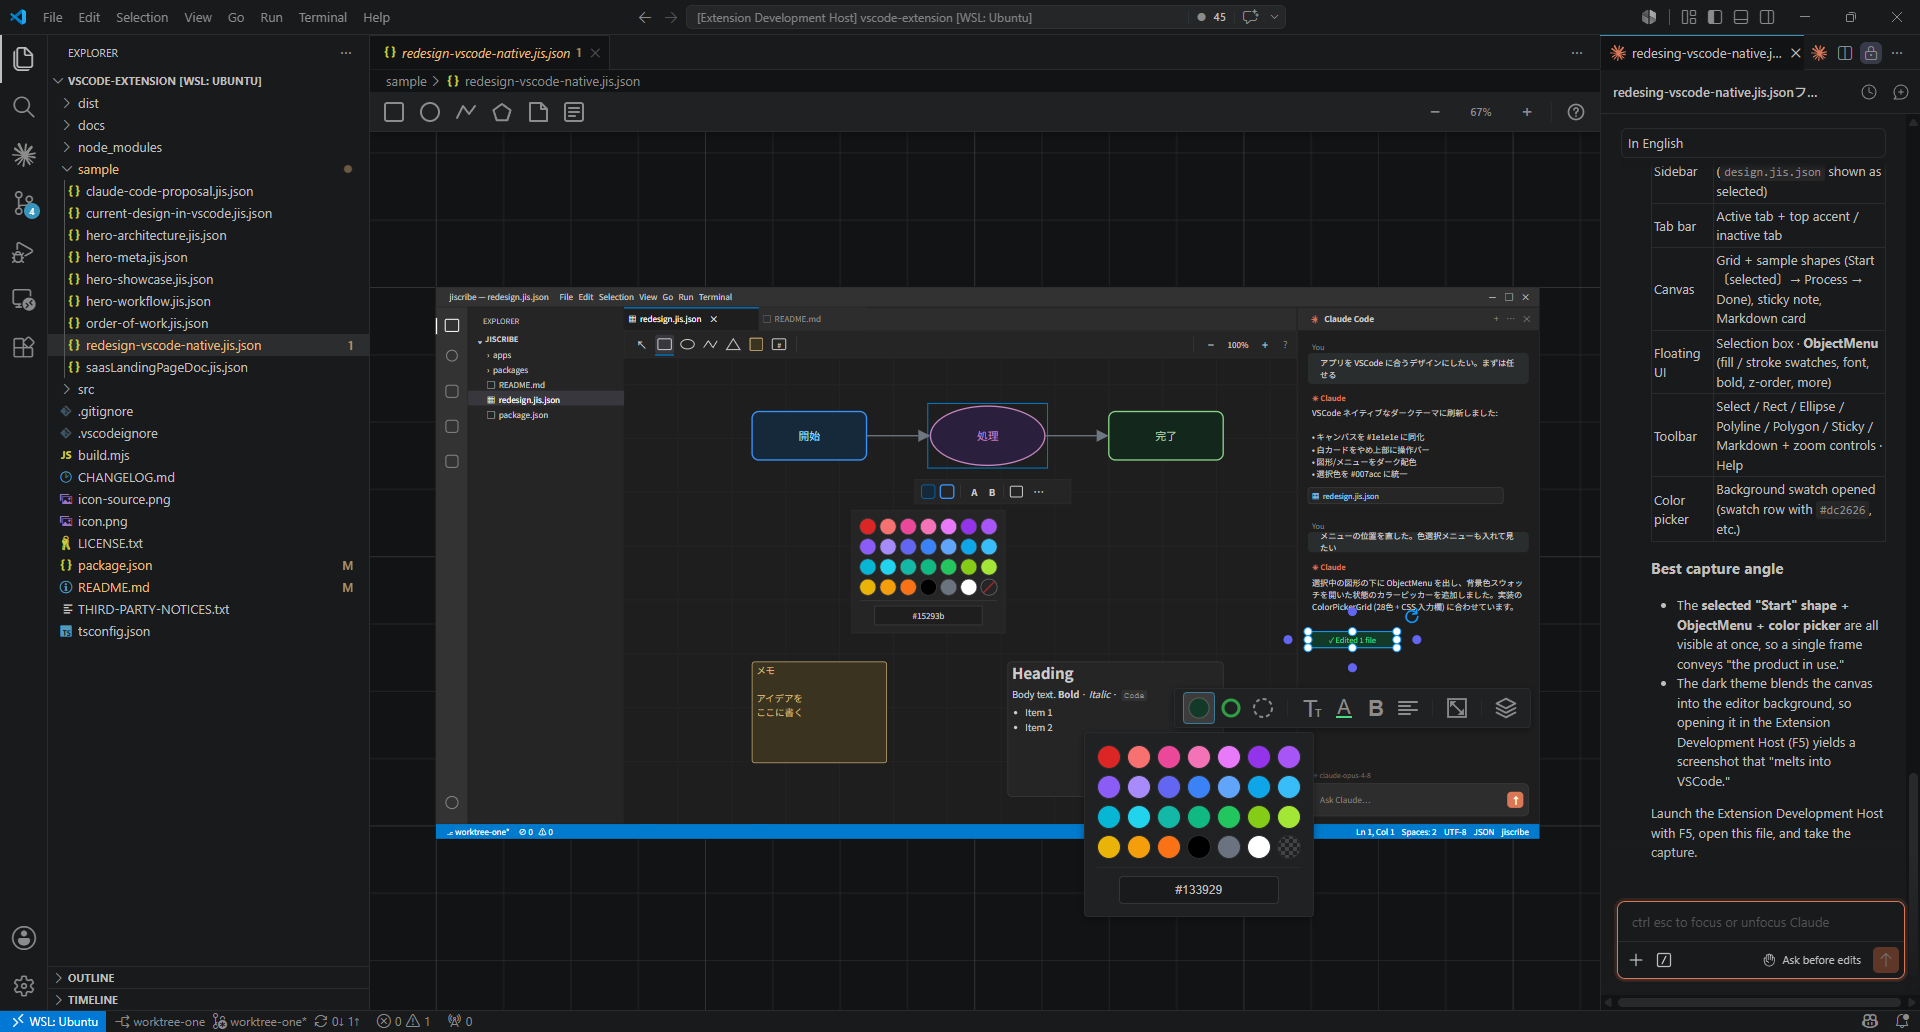Open Remote Explorer in activity bar
Screen dimensions: 1920x1032
click(24, 300)
